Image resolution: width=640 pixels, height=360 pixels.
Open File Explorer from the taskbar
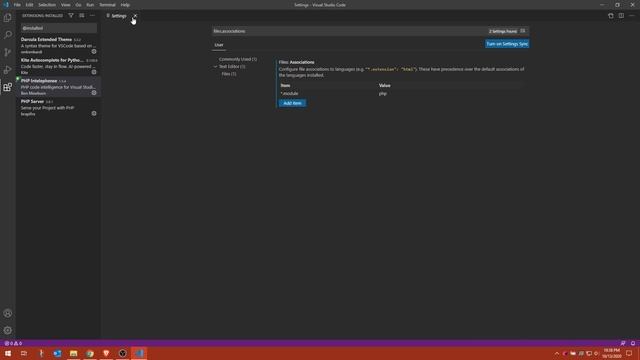73,353
